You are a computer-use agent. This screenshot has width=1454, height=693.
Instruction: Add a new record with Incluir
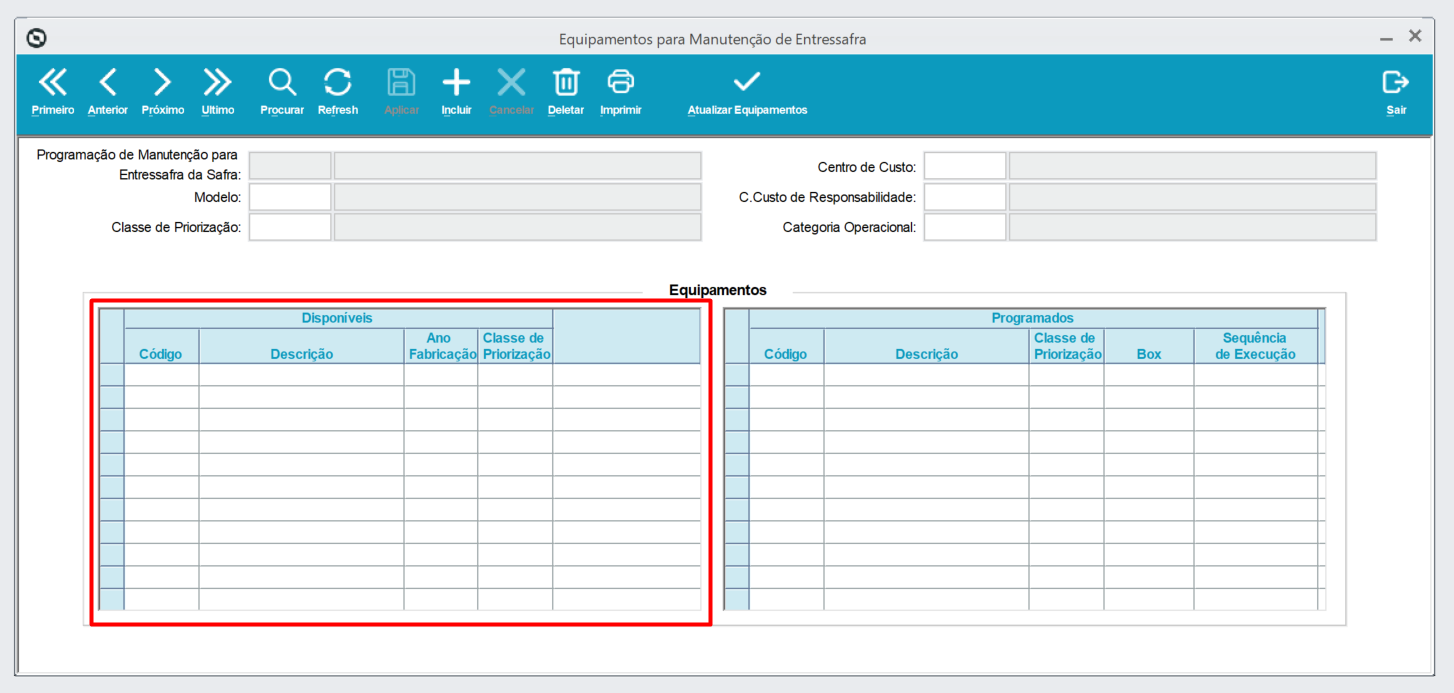(x=456, y=92)
